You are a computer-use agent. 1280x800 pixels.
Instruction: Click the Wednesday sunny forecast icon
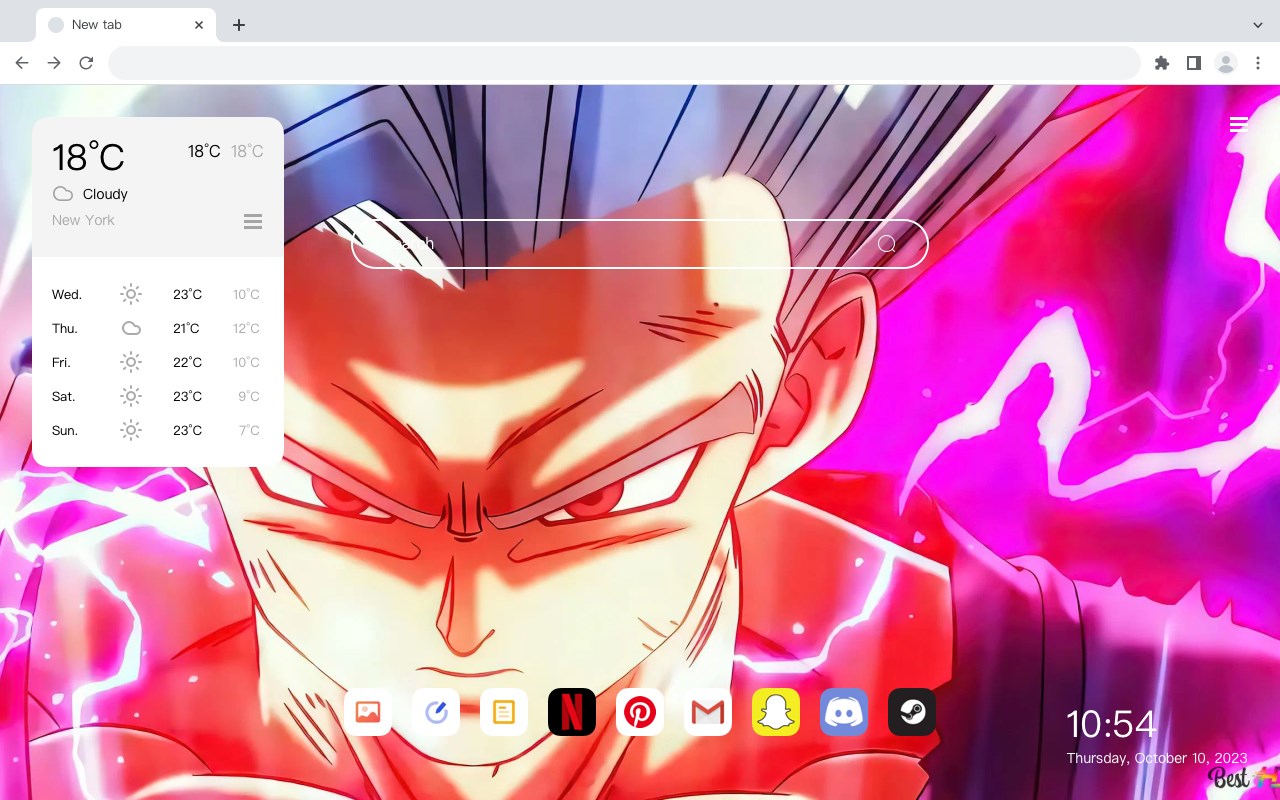click(x=131, y=294)
